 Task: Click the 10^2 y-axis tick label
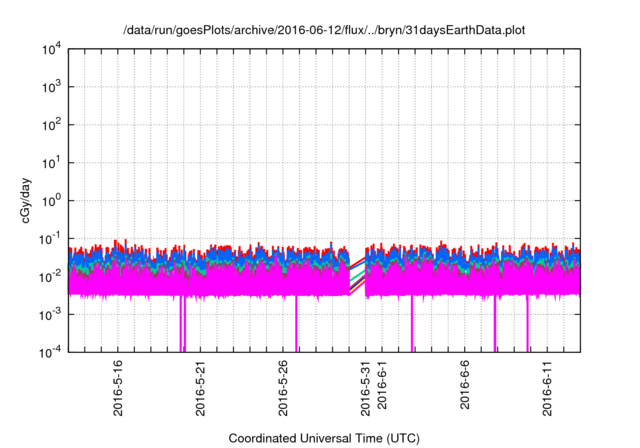click(51, 125)
